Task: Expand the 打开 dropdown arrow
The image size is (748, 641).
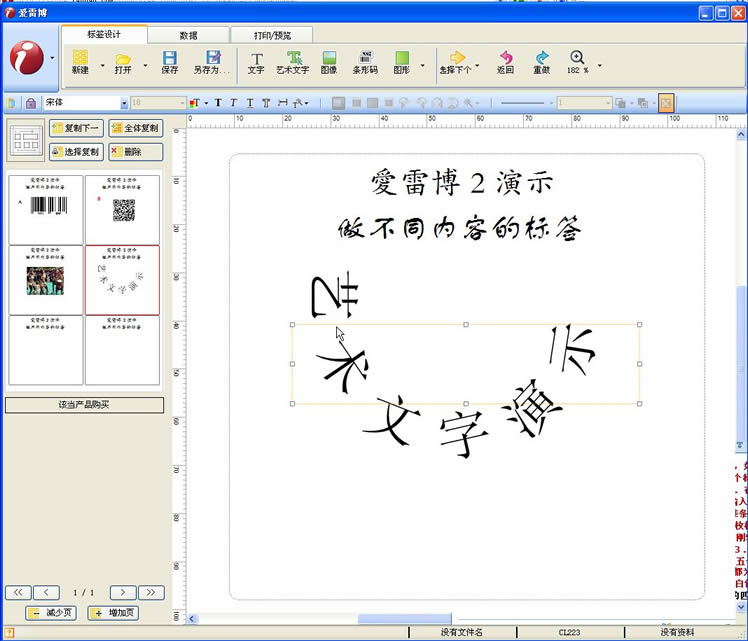Action: click(145, 65)
